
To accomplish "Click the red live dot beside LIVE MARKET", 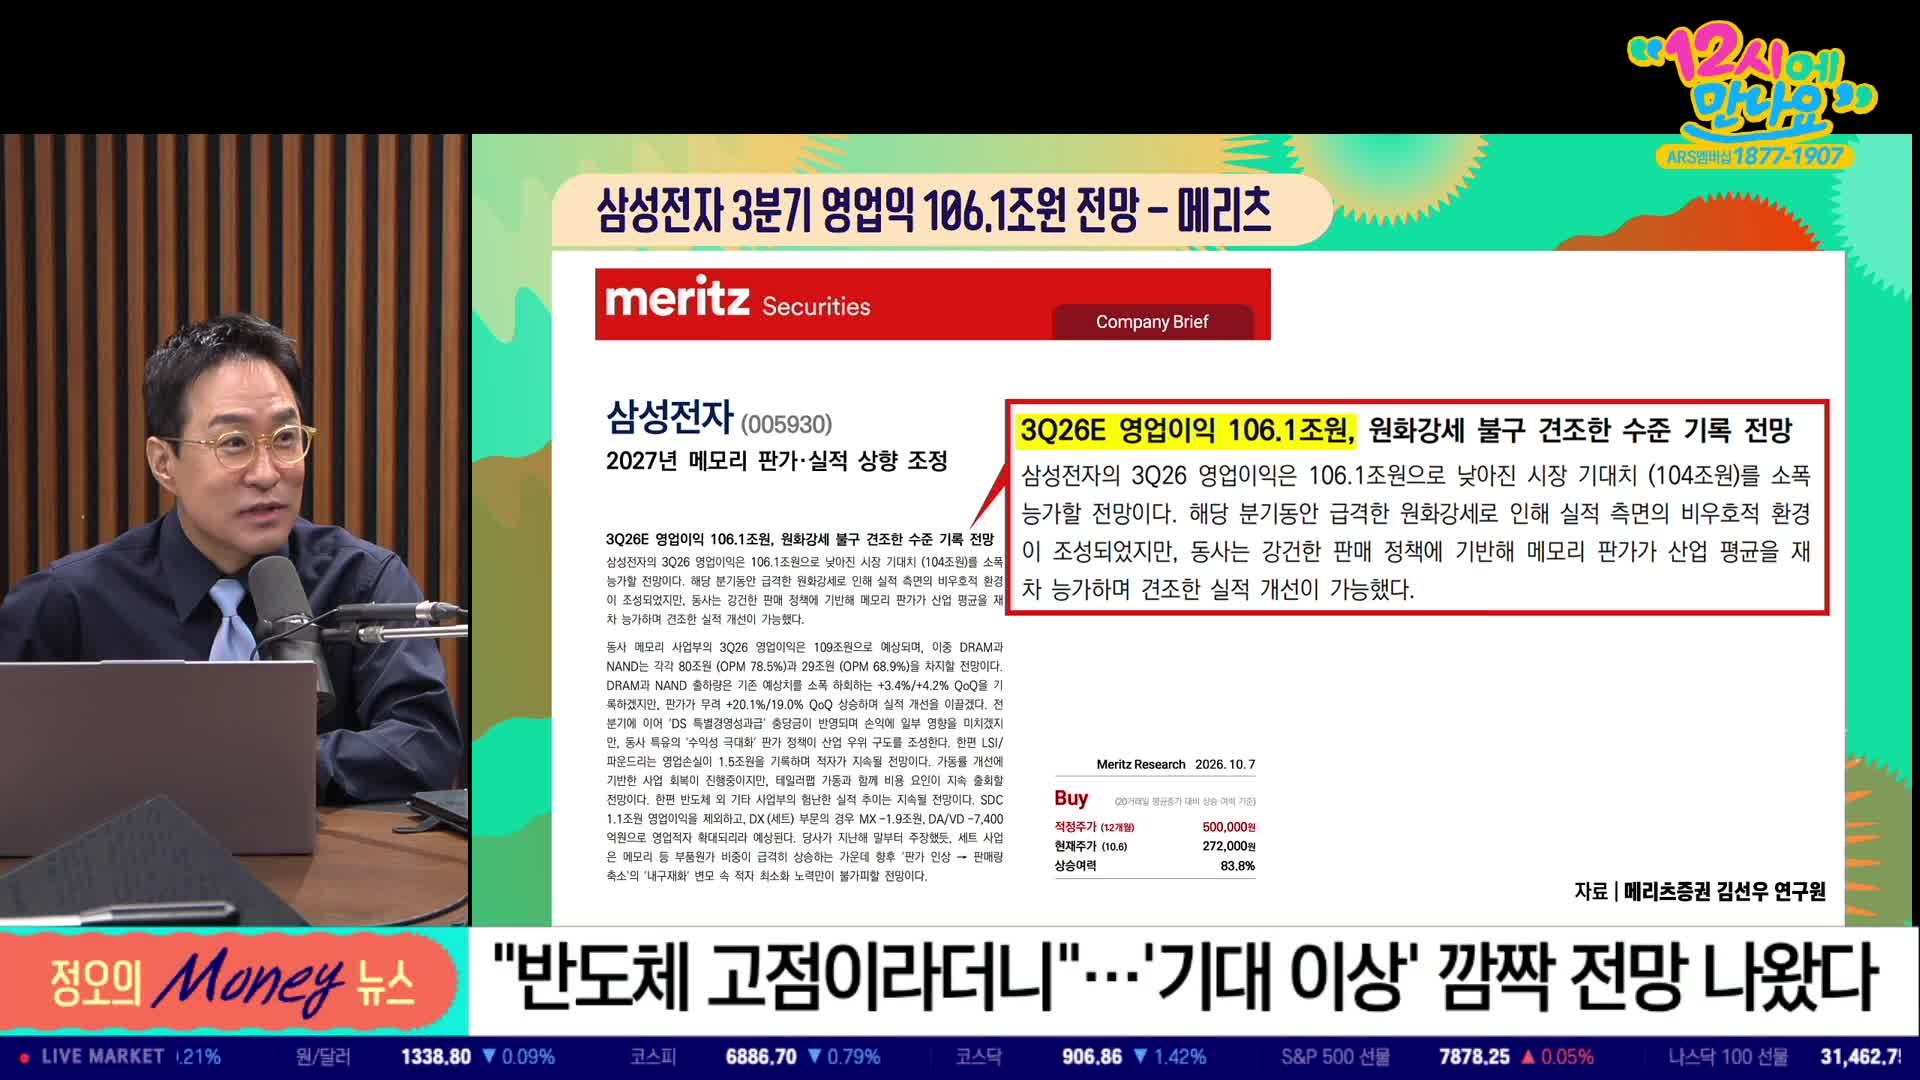I will point(25,1057).
